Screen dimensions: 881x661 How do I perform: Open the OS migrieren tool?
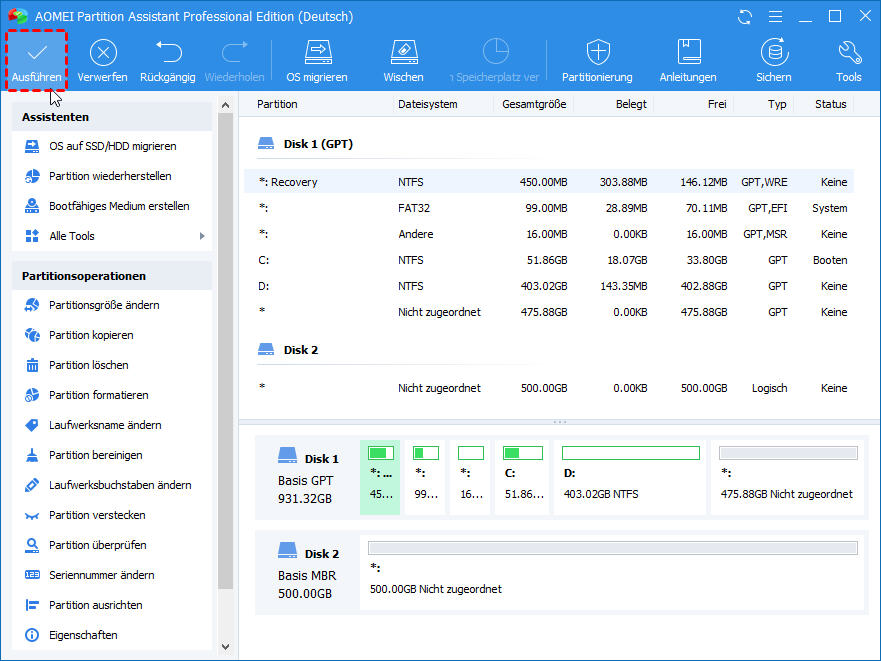[x=317, y=52]
